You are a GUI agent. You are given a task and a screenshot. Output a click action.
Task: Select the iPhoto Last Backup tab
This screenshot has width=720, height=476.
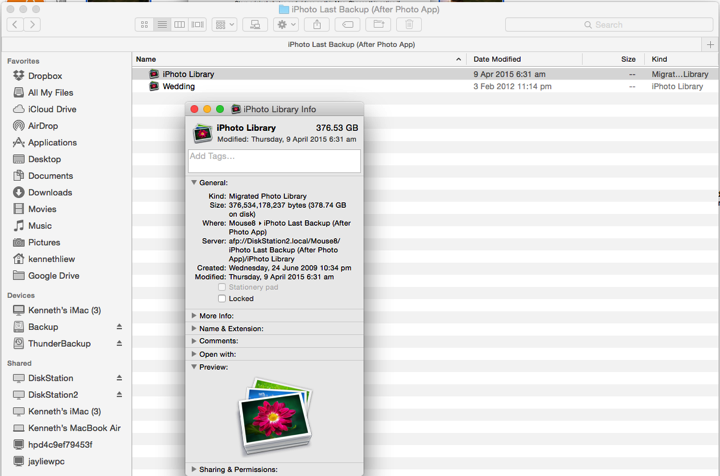pos(351,45)
